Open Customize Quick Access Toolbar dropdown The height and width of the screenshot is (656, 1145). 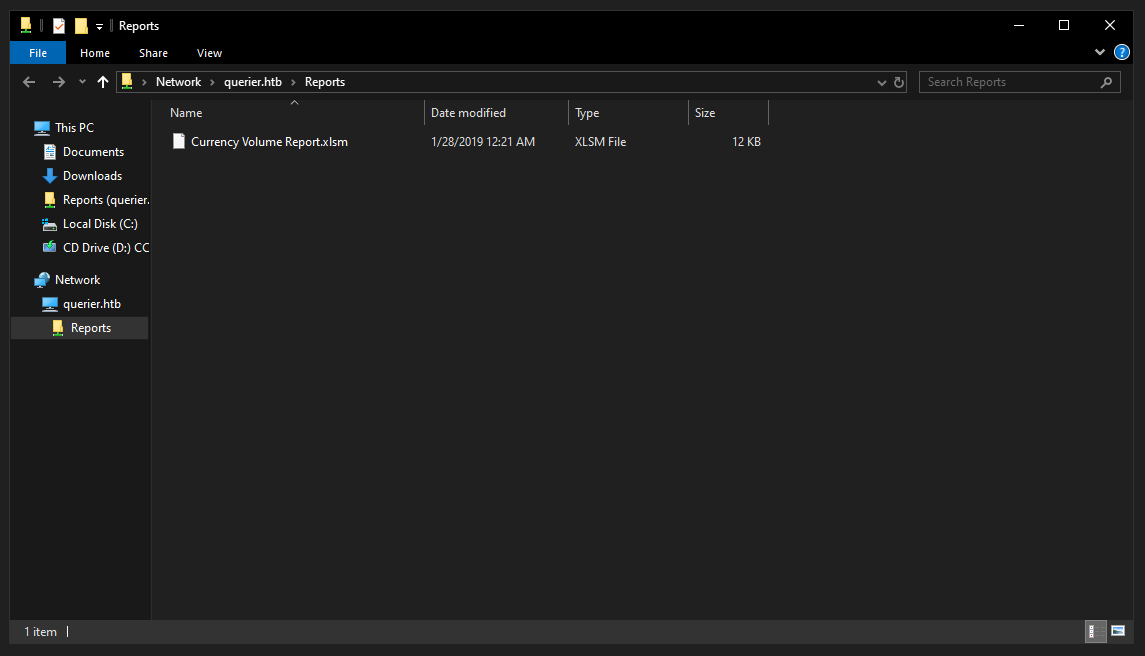tap(100, 26)
